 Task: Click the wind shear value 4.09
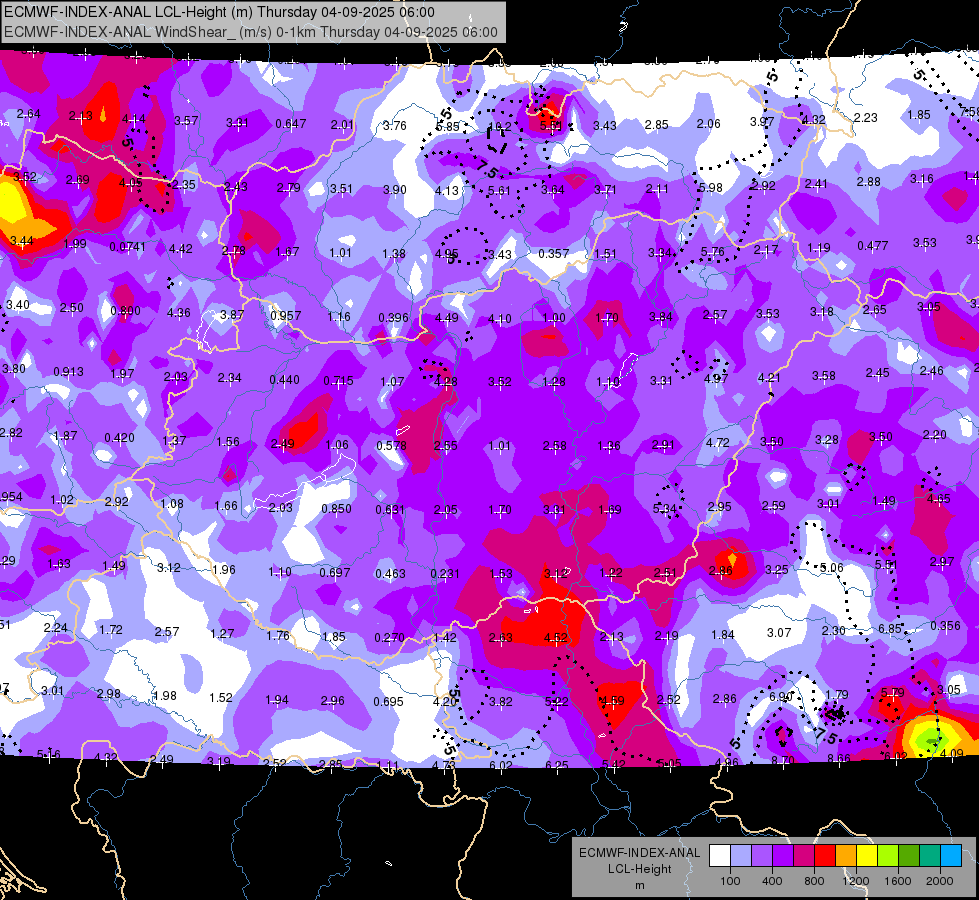(952, 753)
